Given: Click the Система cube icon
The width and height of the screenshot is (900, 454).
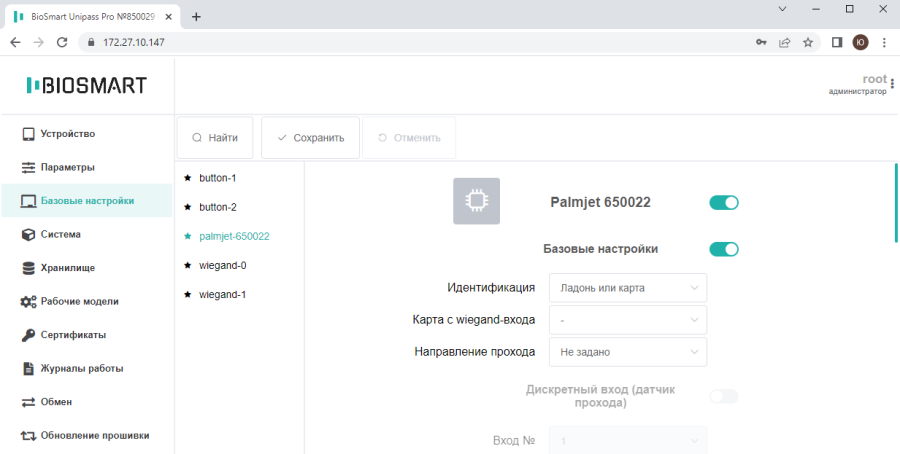Looking at the screenshot, I should (x=28, y=235).
